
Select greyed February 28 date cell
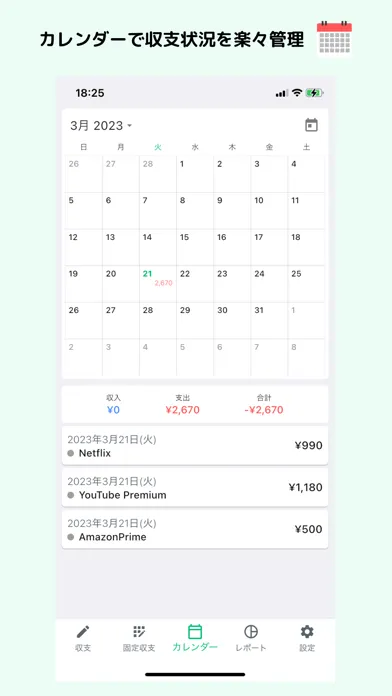click(158, 174)
